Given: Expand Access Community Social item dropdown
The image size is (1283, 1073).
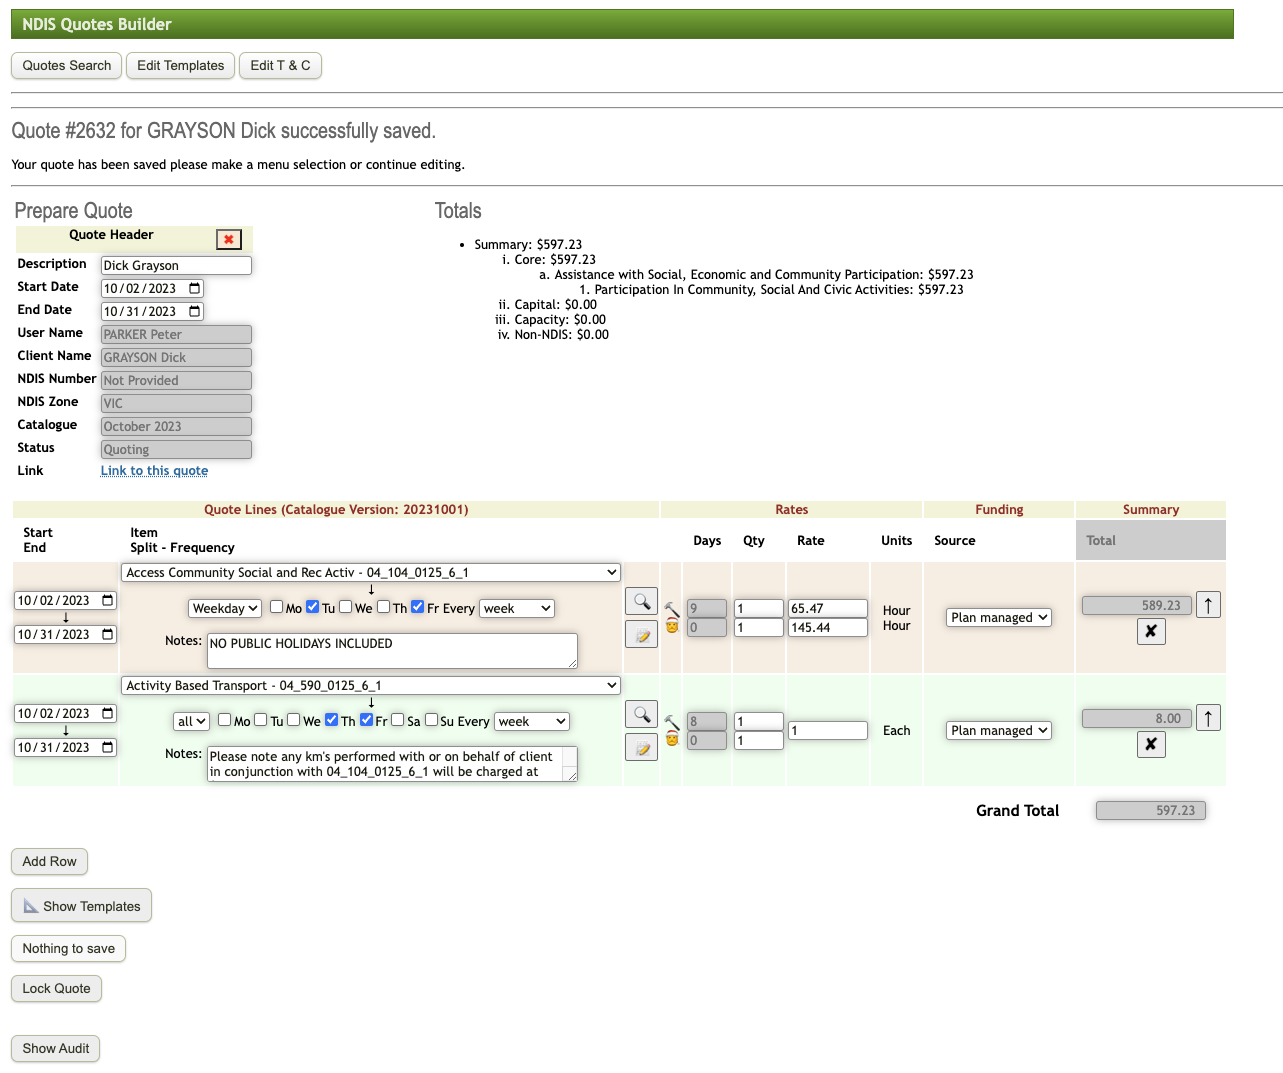Looking at the screenshot, I should tap(371, 573).
